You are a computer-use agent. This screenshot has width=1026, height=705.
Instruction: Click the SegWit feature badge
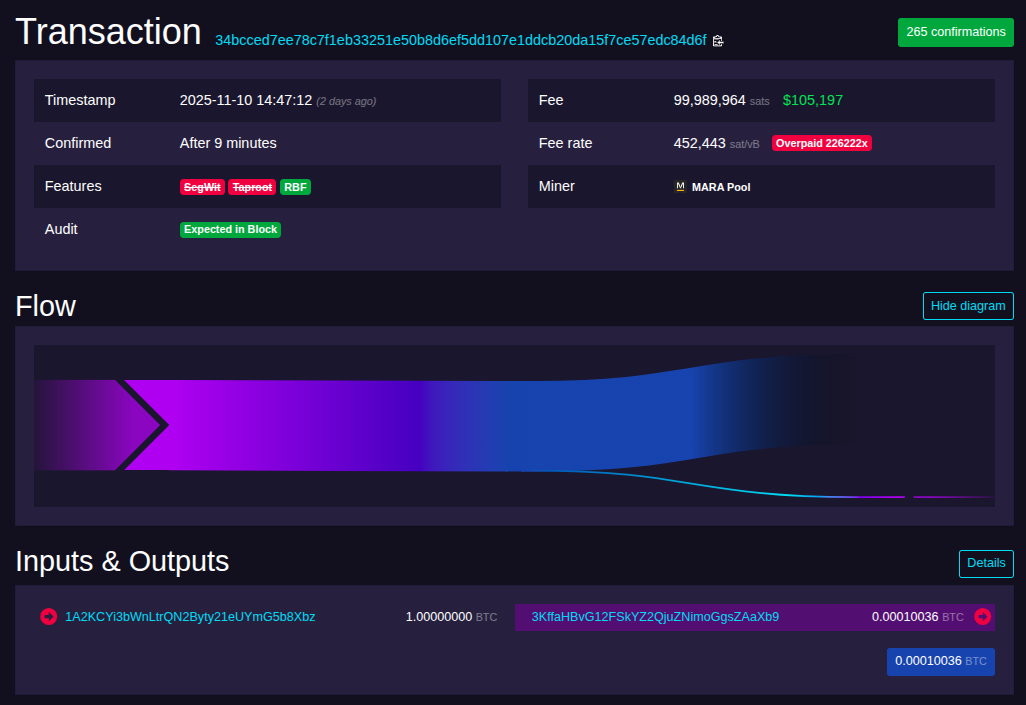(202, 187)
